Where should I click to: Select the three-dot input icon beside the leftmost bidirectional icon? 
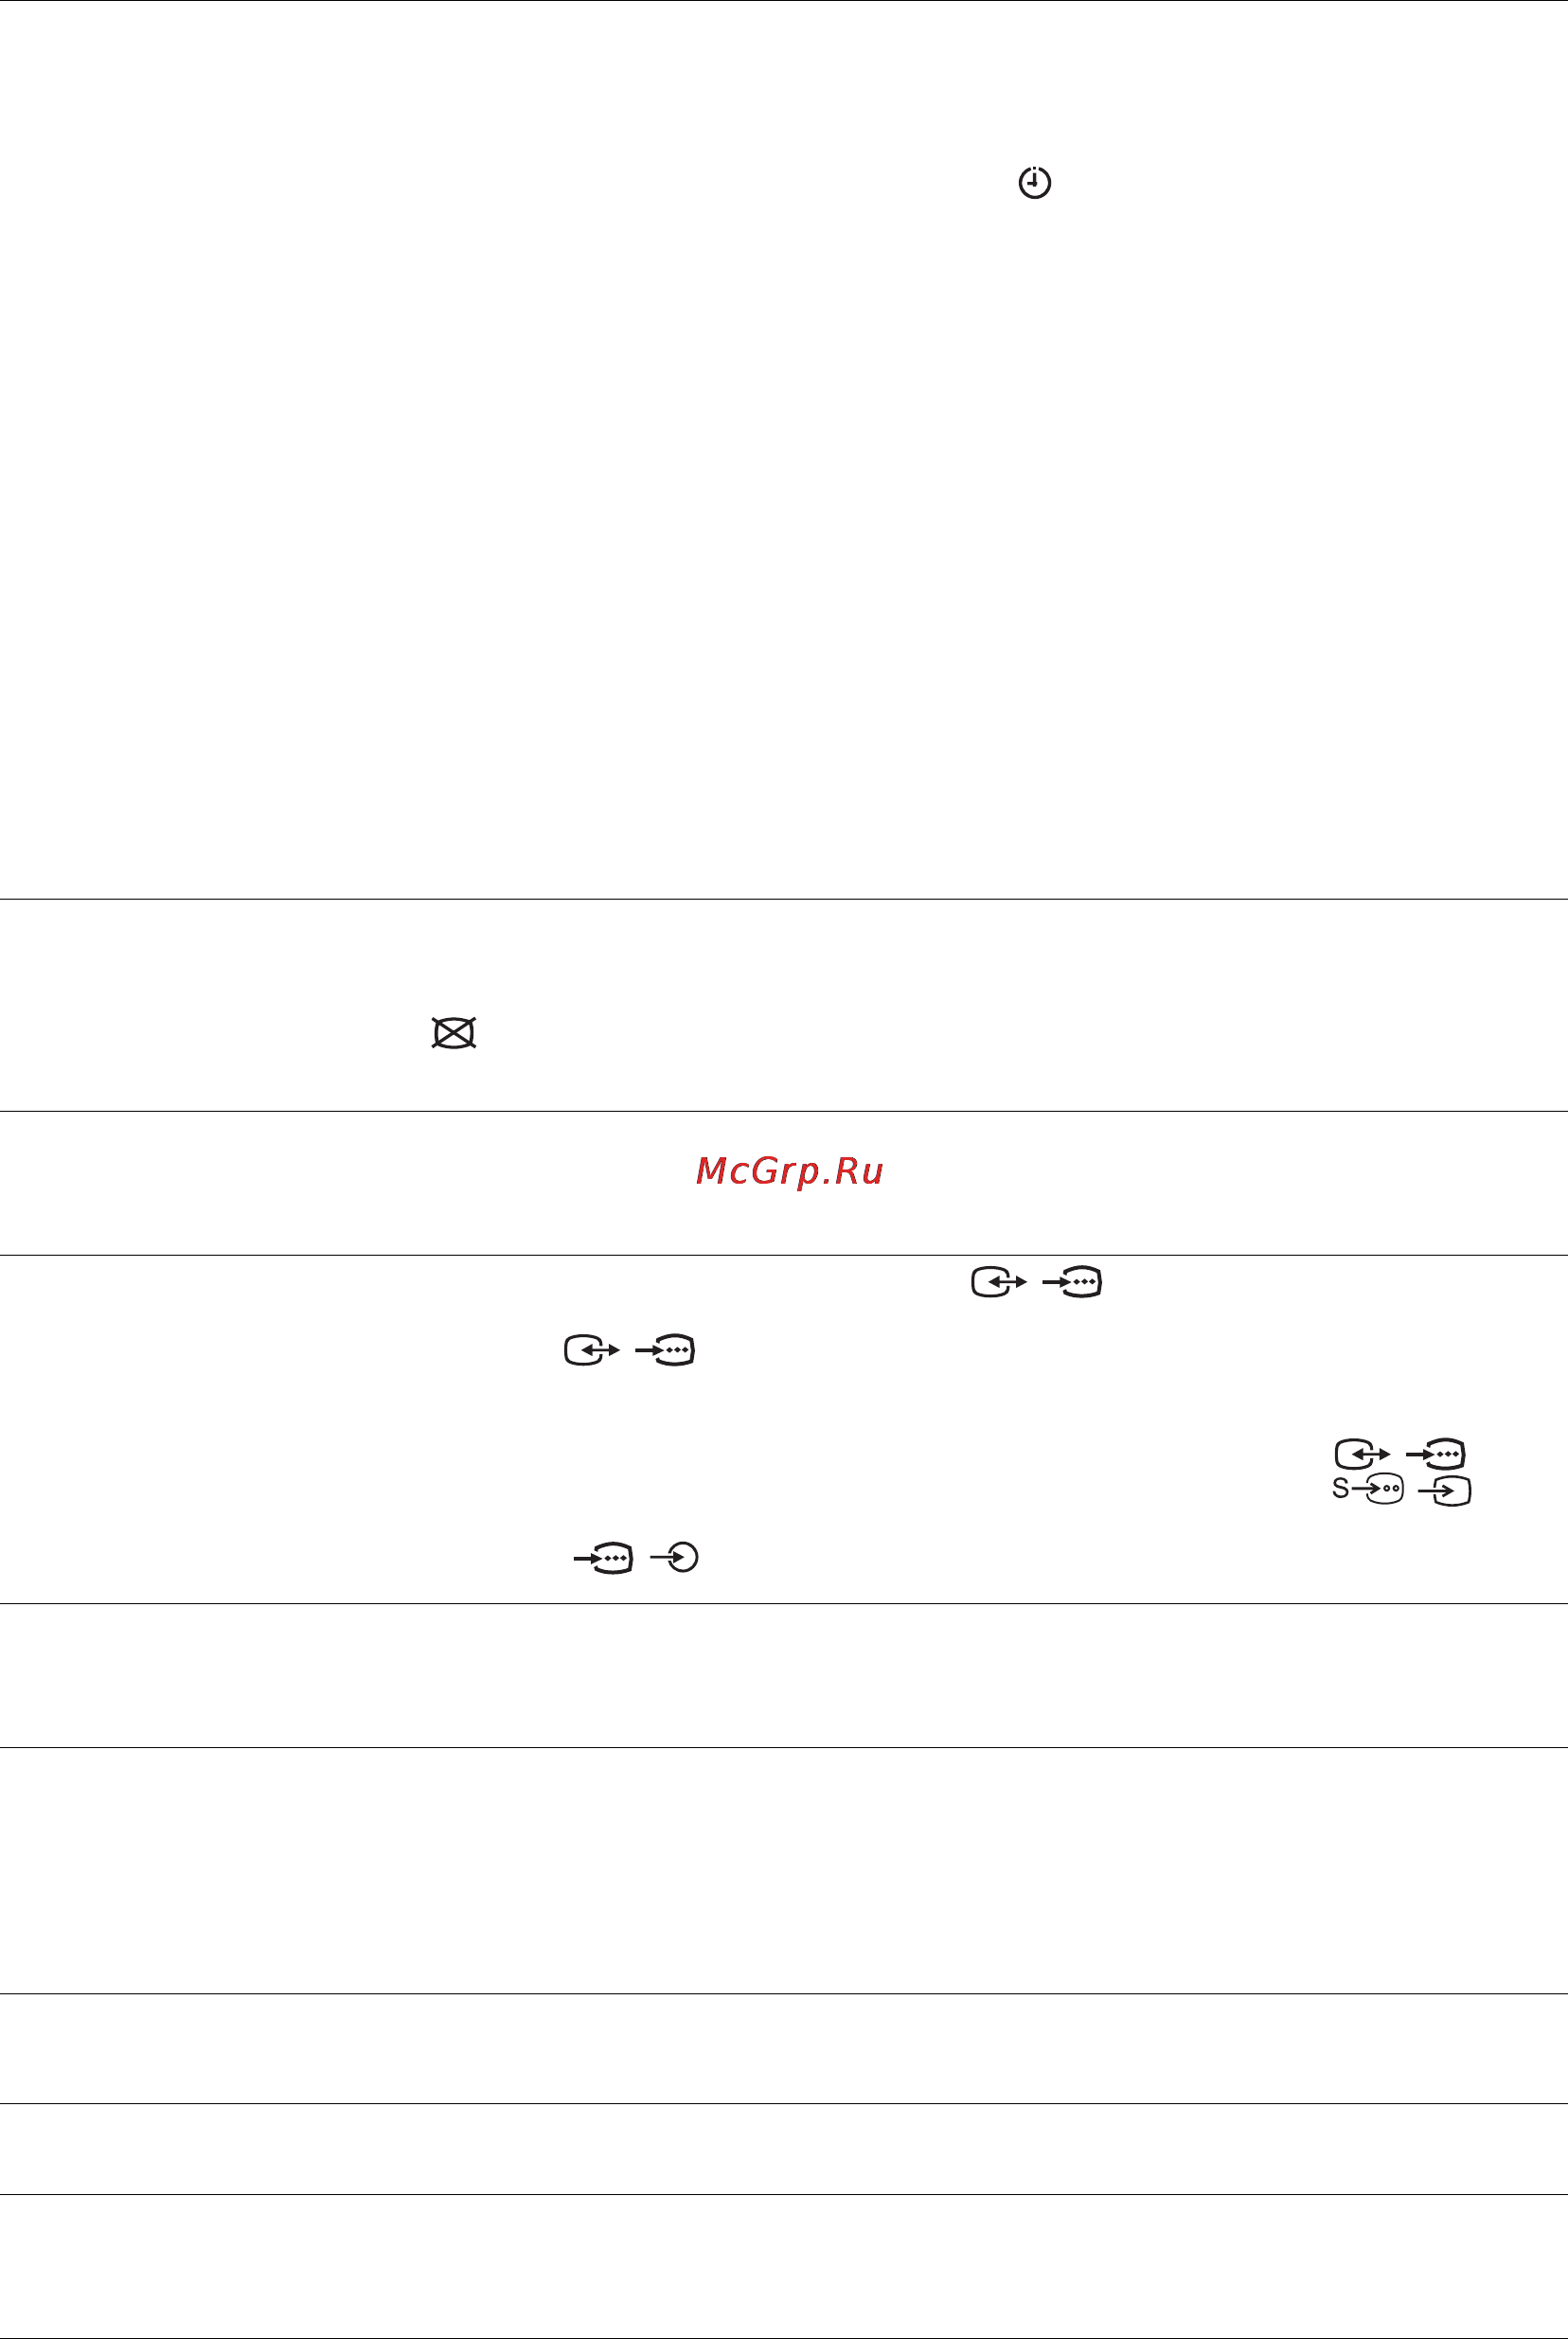pos(665,1350)
